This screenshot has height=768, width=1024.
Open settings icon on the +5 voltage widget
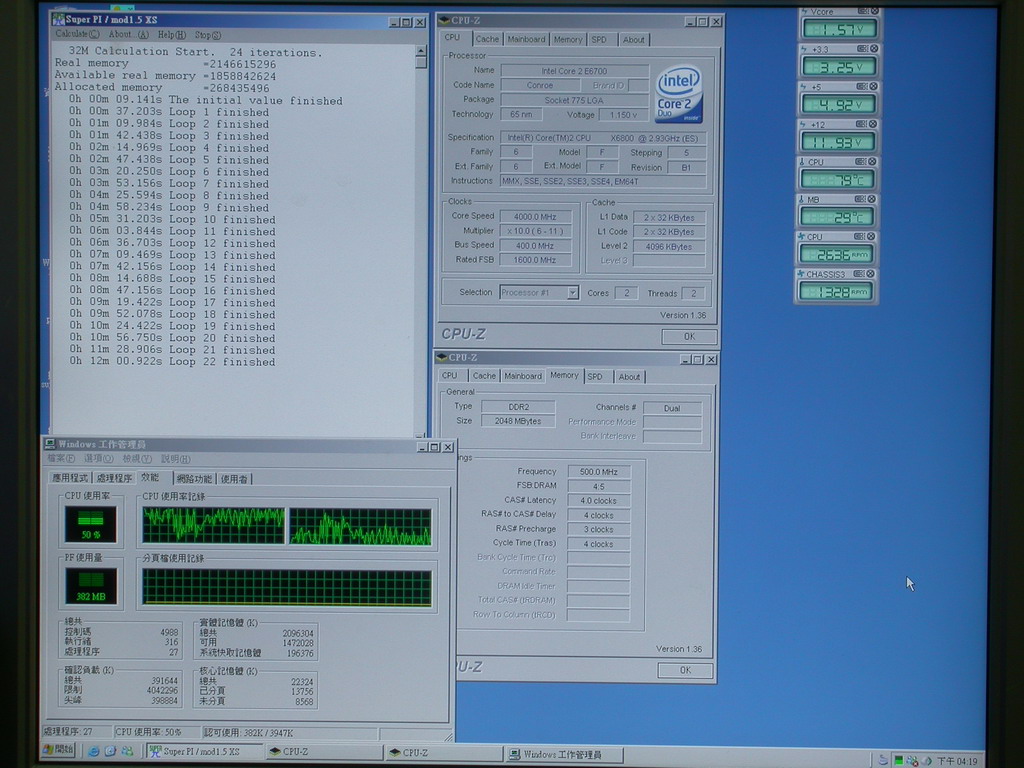pyautogui.click(x=862, y=87)
